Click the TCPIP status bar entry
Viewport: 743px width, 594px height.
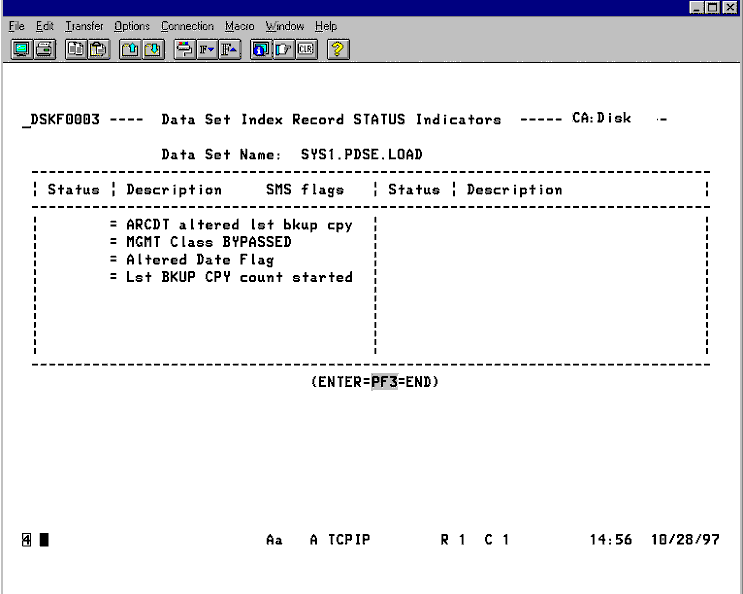[349, 540]
